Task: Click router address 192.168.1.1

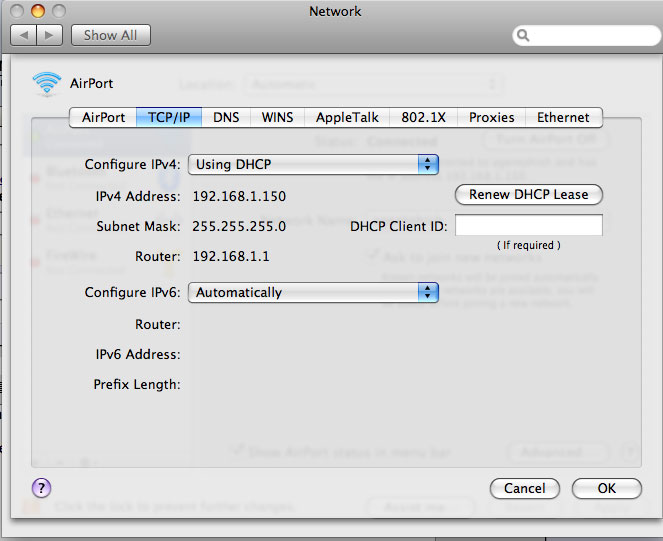Action: (x=231, y=256)
